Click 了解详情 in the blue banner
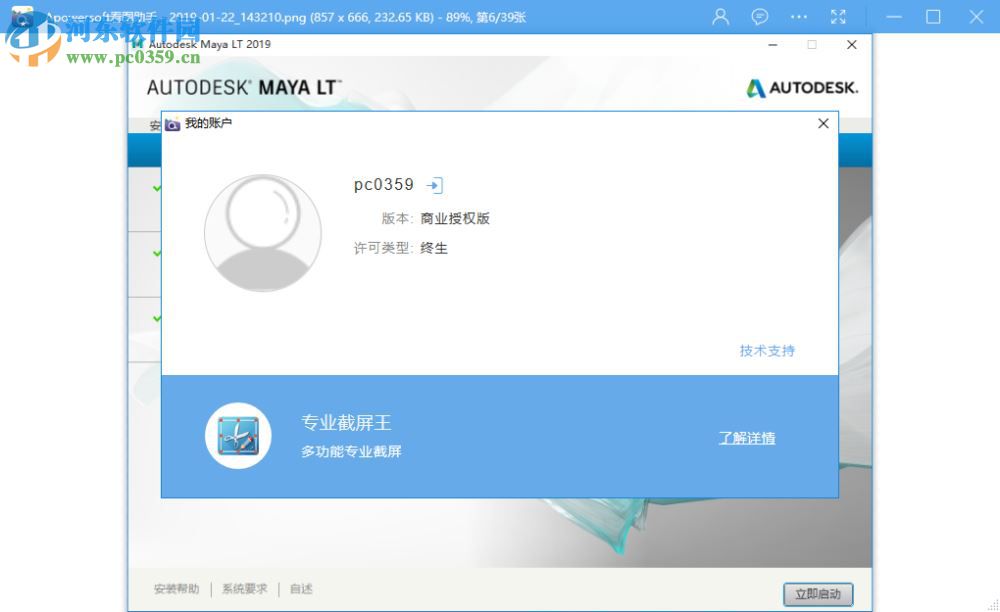Image resolution: width=1000 pixels, height=612 pixels. point(746,438)
